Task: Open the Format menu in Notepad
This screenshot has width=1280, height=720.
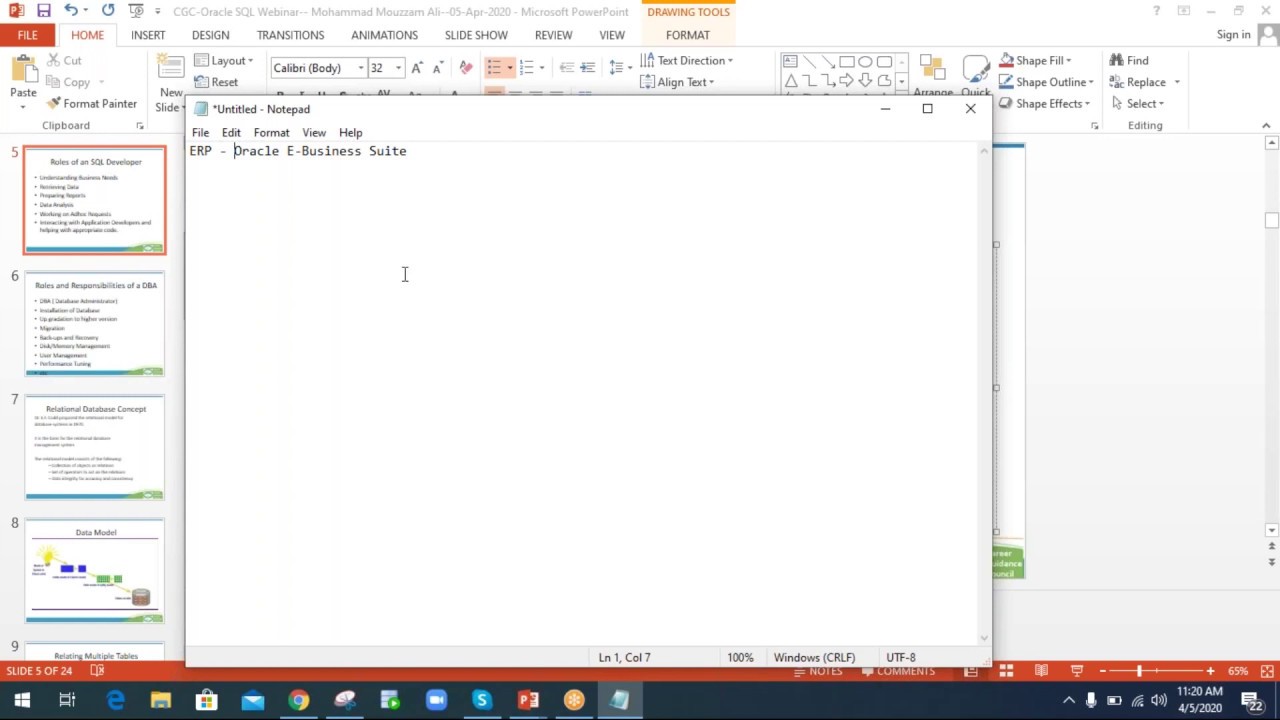Action: coord(271,132)
